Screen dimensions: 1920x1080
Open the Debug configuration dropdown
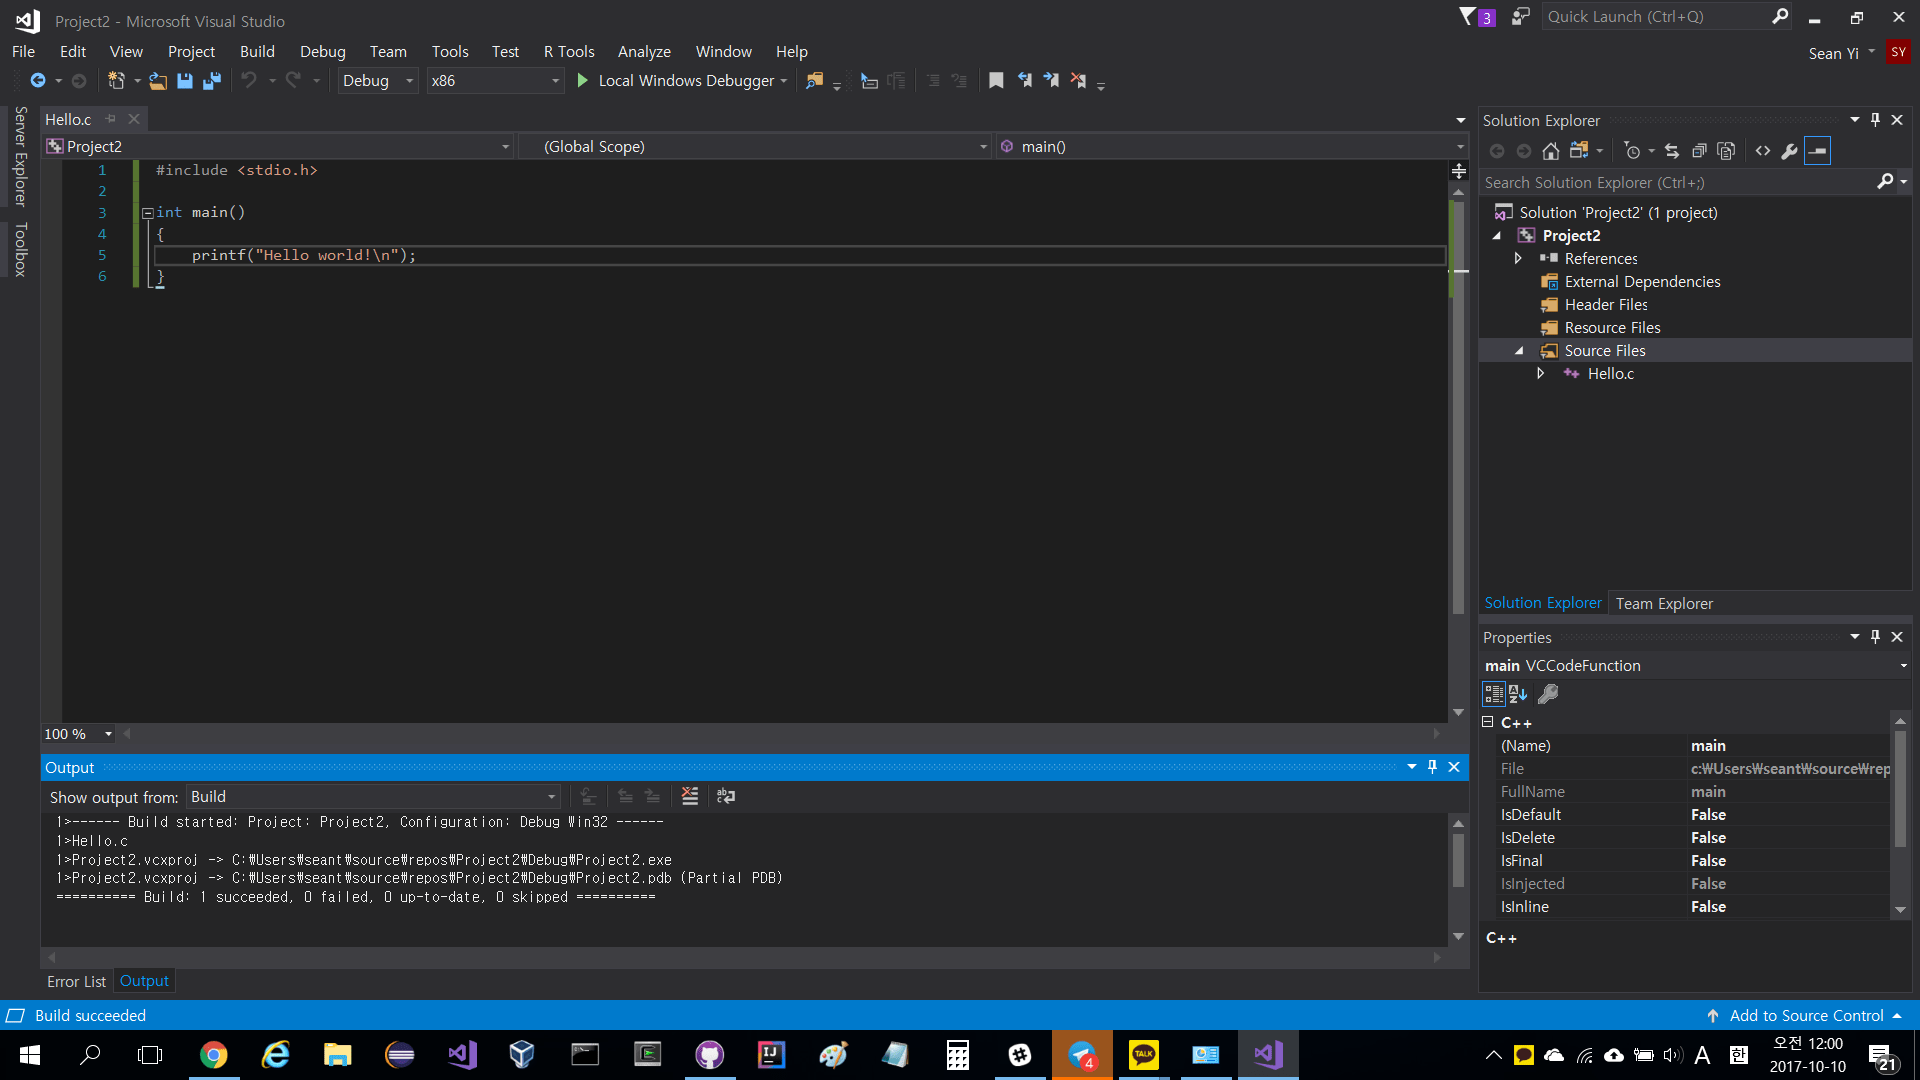(x=409, y=81)
